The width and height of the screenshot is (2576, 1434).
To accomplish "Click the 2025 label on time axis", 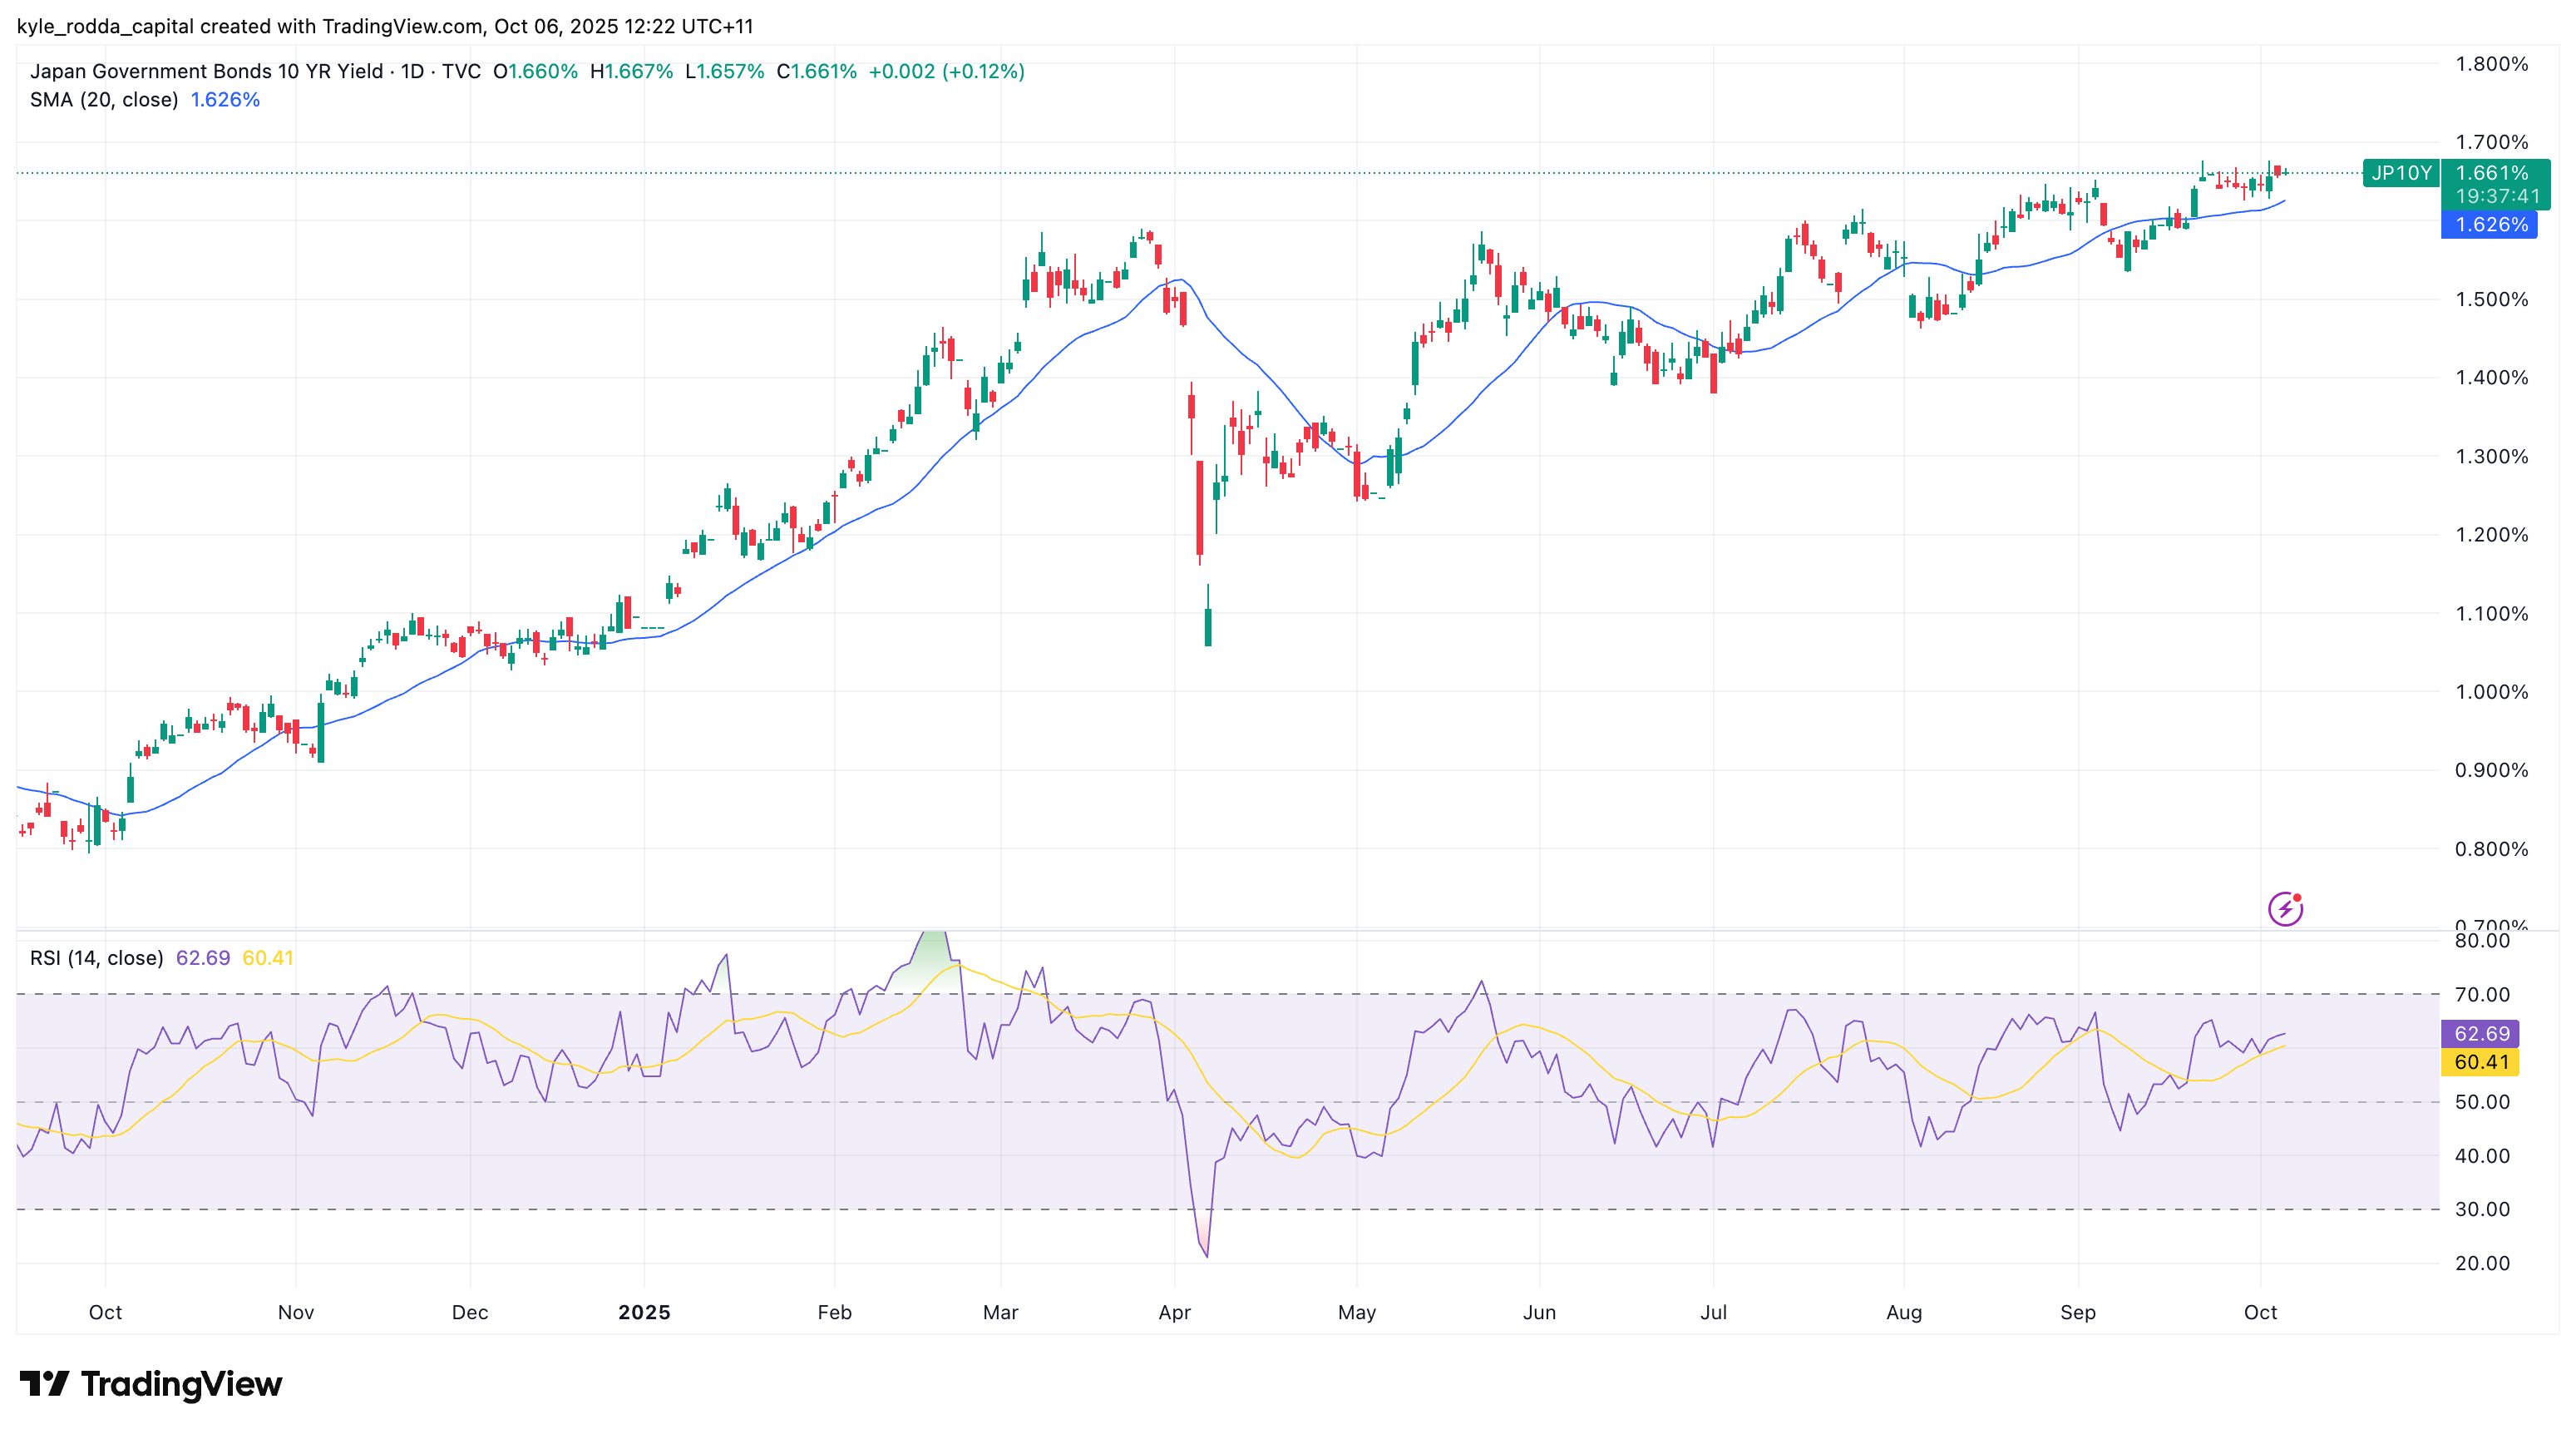I will point(644,1312).
